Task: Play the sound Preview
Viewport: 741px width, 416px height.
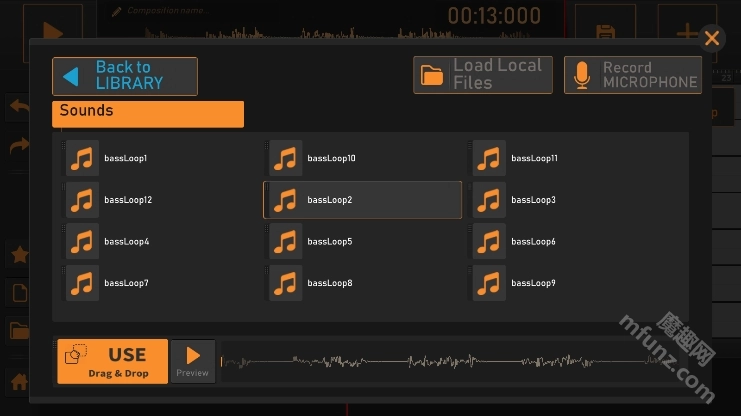Action: (192, 361)
